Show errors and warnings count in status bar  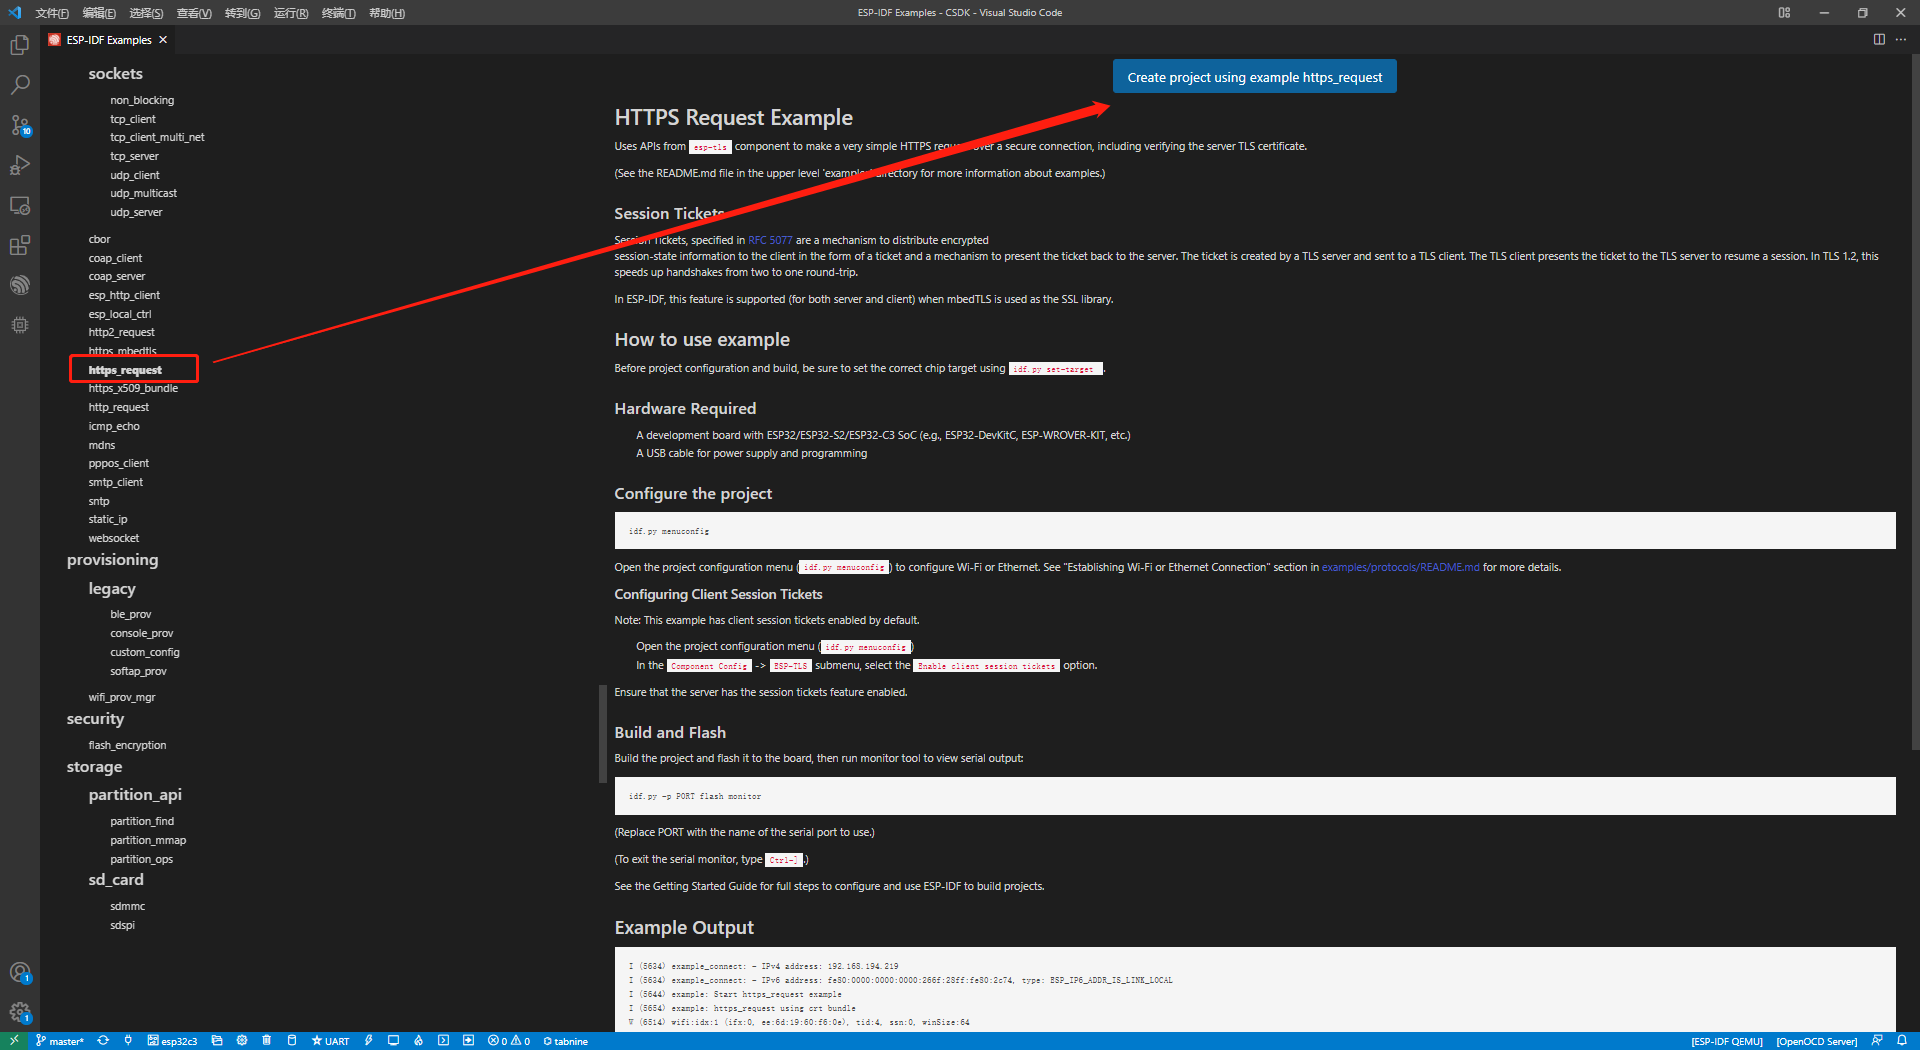tap(509, 1041)
